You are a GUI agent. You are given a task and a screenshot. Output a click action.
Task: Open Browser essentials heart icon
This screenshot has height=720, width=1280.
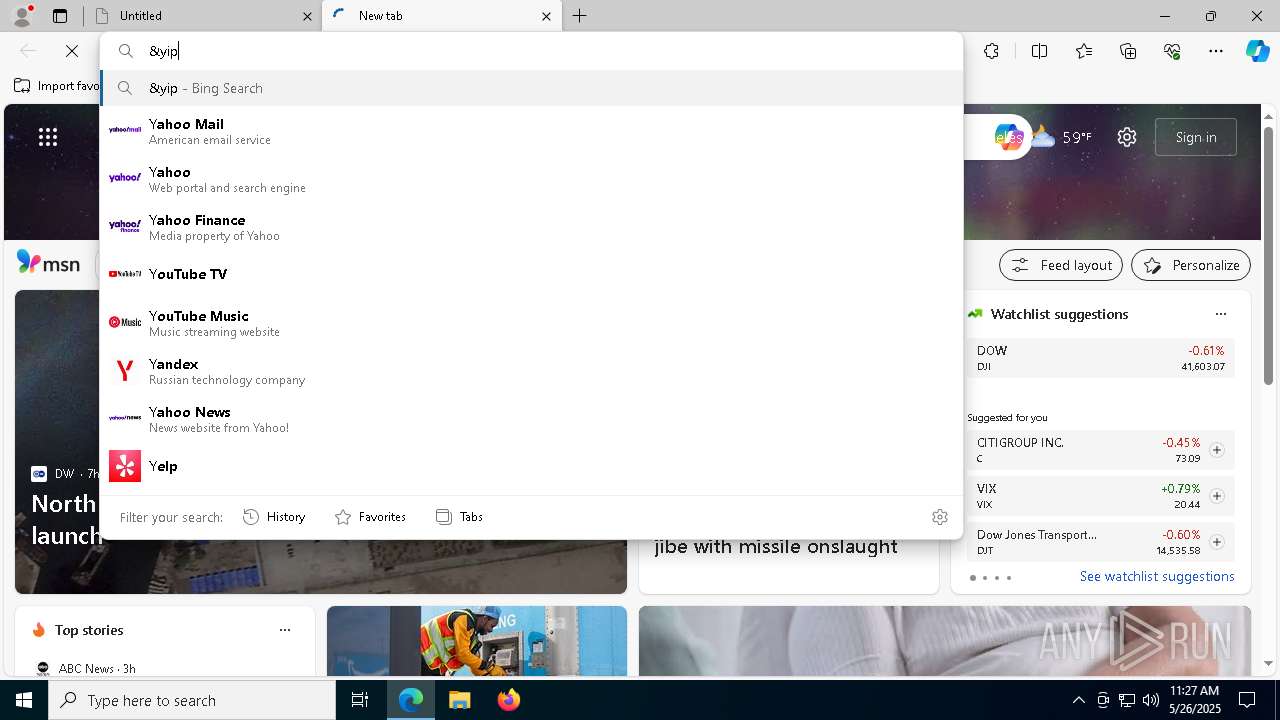tap(1172, 51)
